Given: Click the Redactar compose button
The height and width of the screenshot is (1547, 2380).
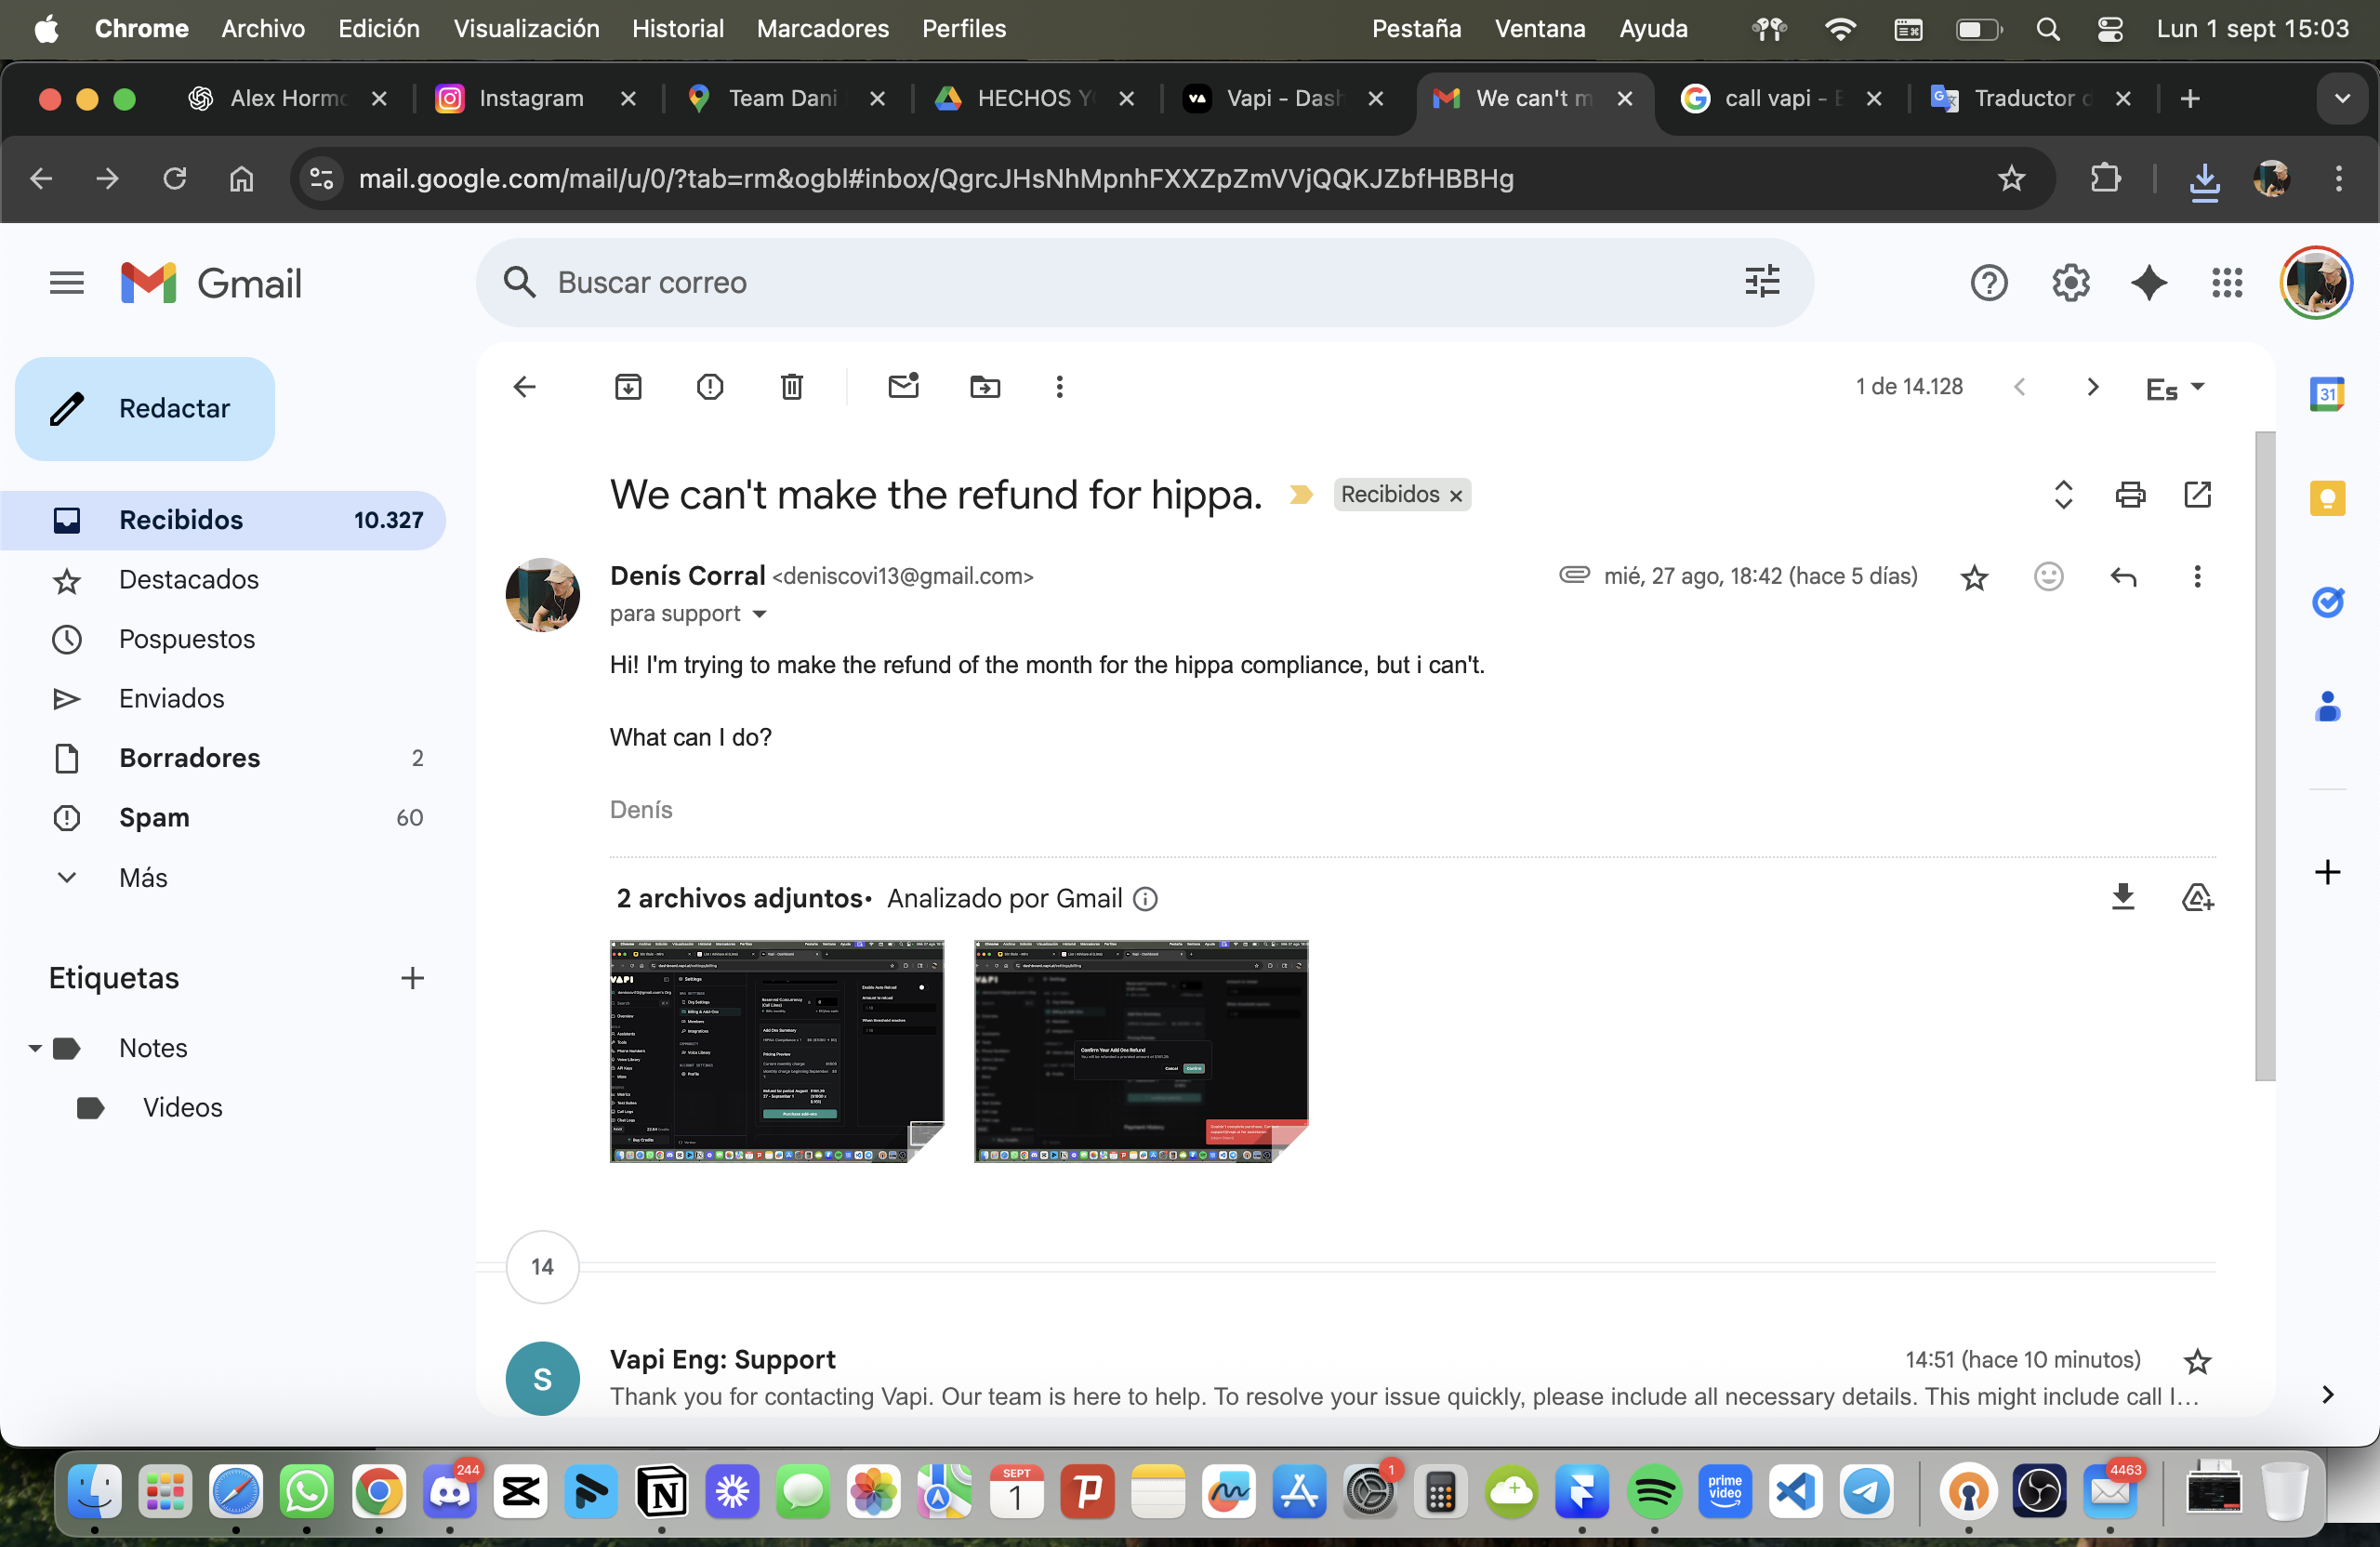Looking at the screenshot, I should pos(145,409).
